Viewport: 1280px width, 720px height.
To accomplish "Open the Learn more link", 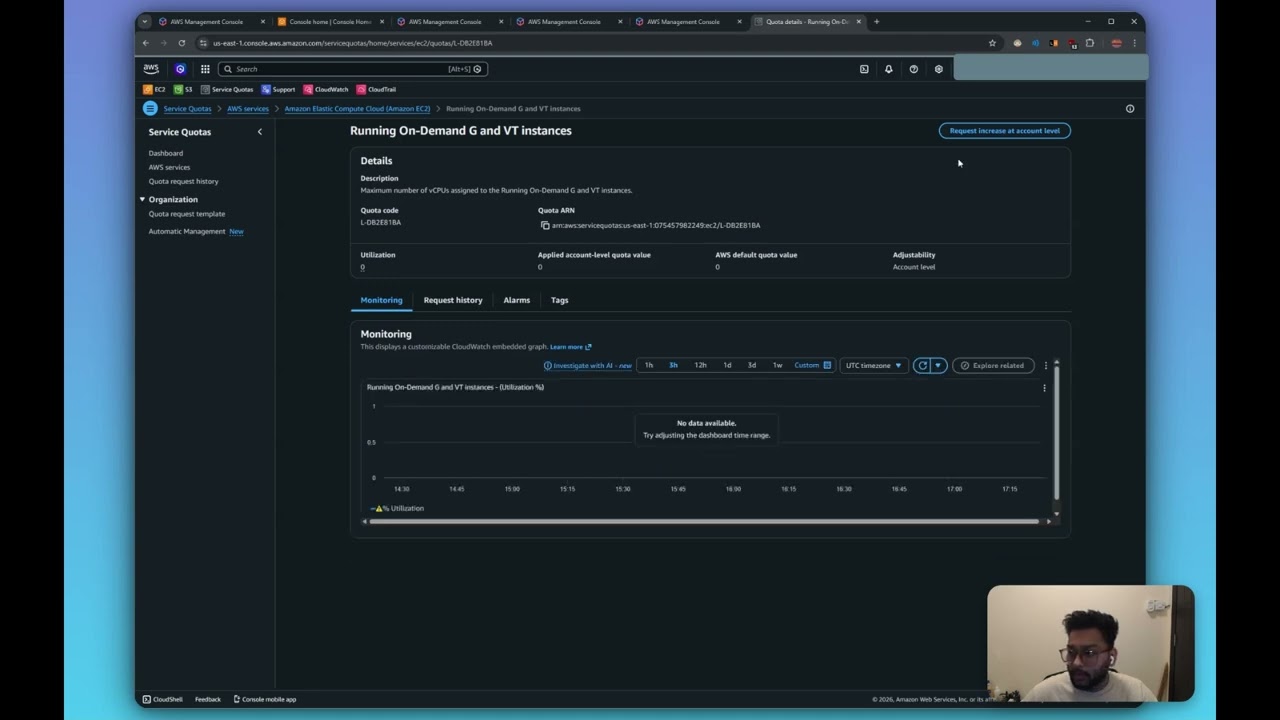I will (570, 347).
